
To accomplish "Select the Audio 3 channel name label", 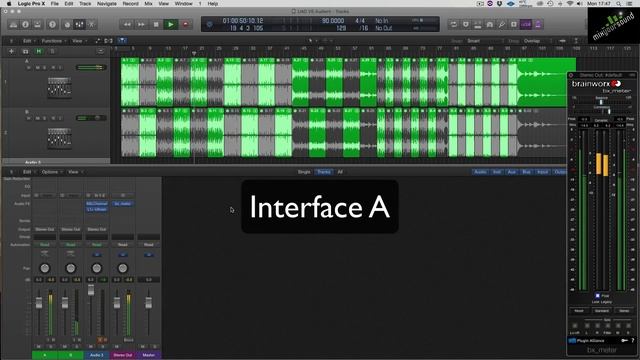I will point(97,355).
